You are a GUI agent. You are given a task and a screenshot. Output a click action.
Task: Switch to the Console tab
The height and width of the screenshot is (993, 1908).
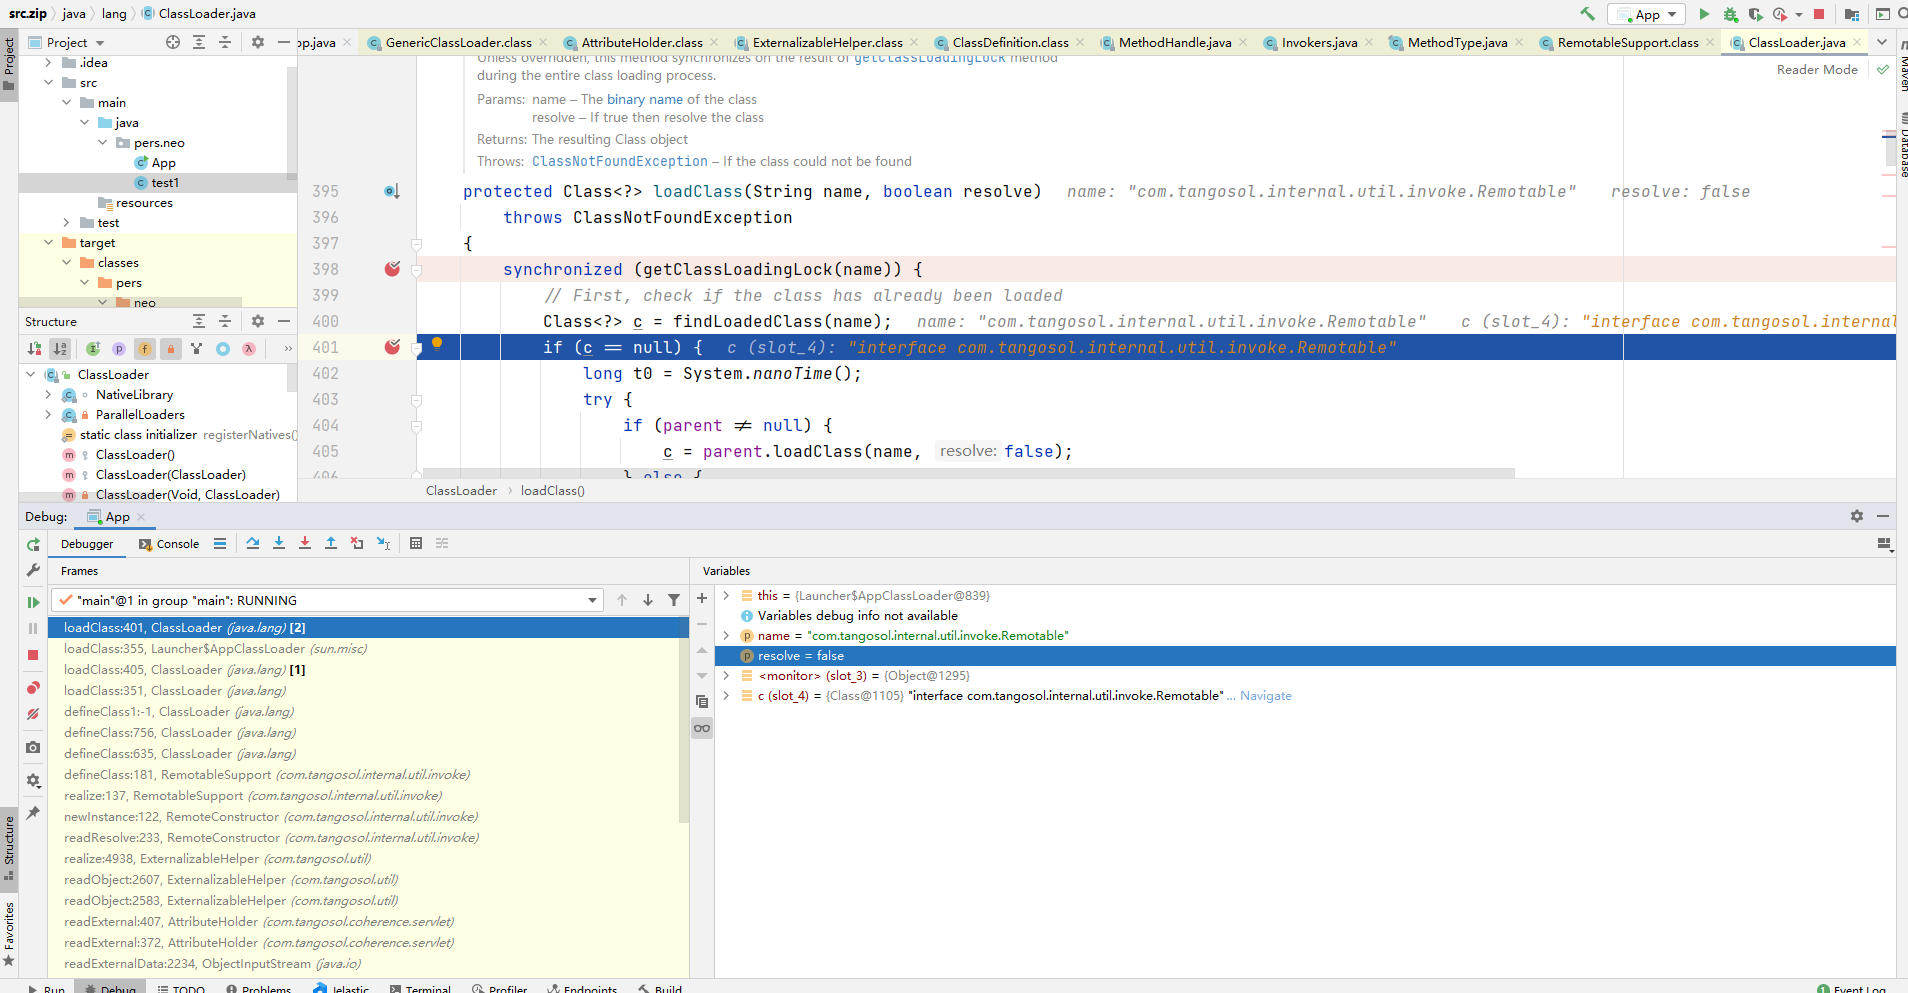(169, 544)
